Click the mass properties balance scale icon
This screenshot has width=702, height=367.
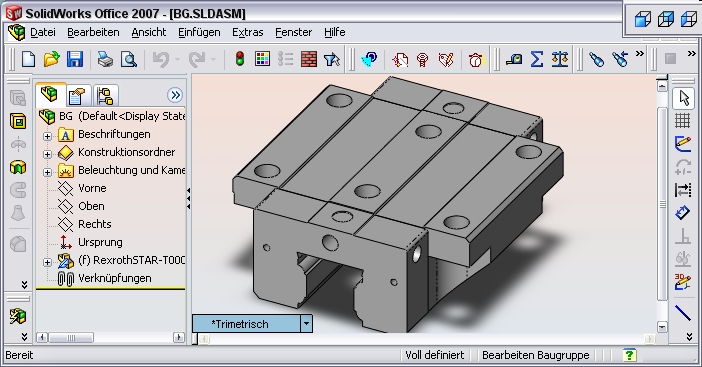coord(560,59)
